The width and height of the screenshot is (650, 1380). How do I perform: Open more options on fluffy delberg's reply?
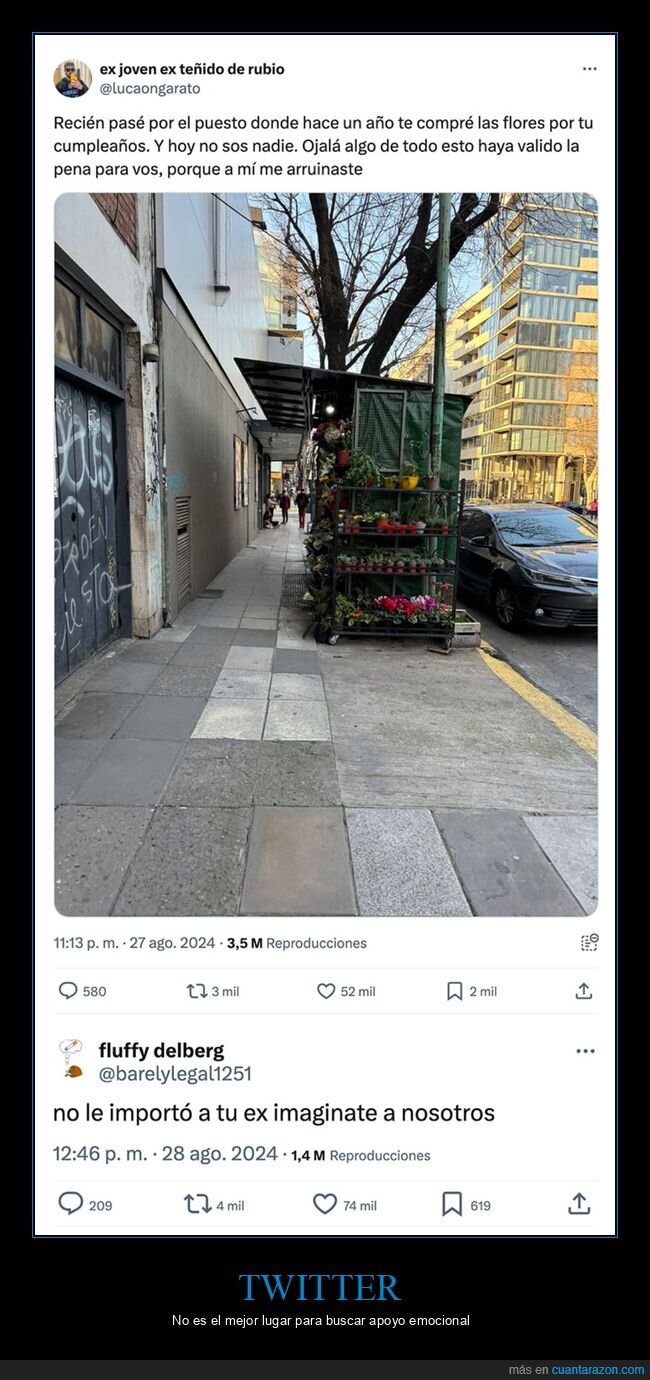586,1051
